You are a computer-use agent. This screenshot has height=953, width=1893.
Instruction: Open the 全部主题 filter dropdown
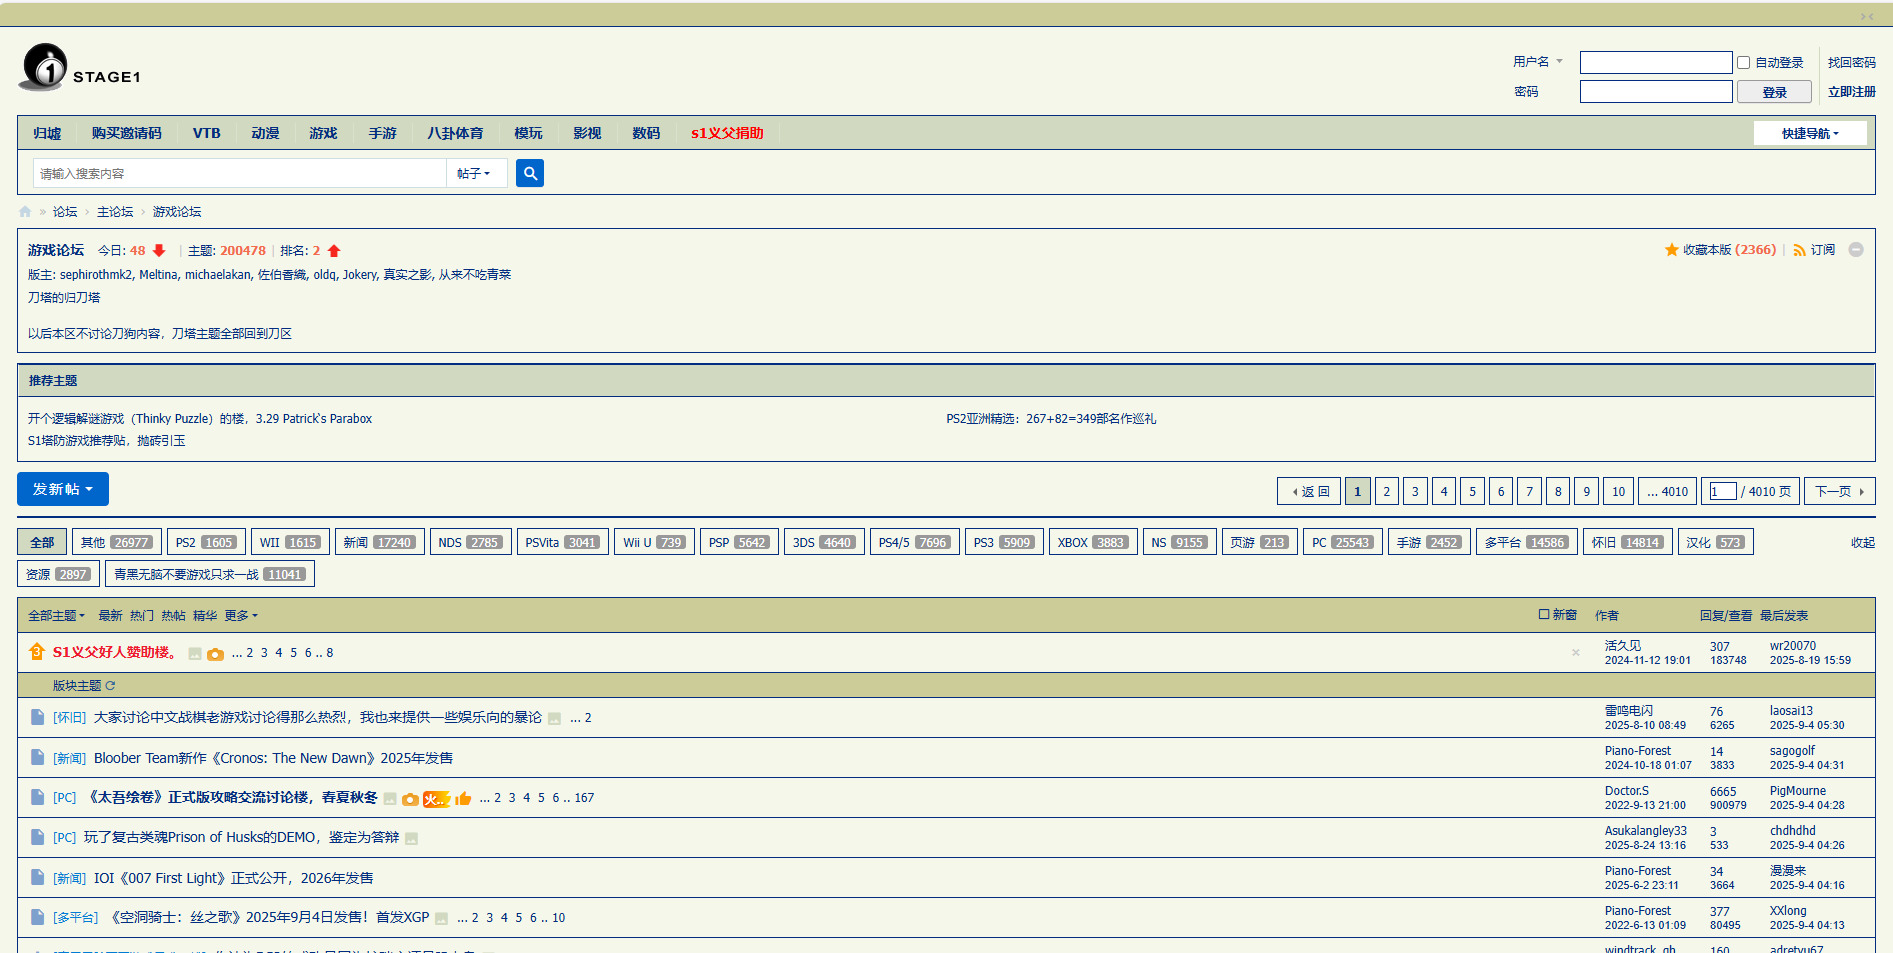[x=57, y=616]
